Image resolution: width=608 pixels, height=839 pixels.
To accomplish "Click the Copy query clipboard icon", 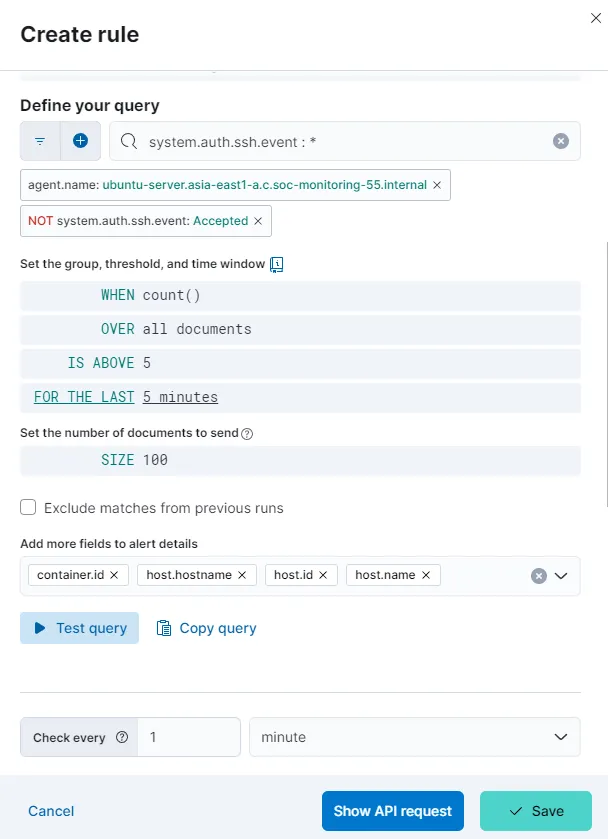I will (163, 628).
